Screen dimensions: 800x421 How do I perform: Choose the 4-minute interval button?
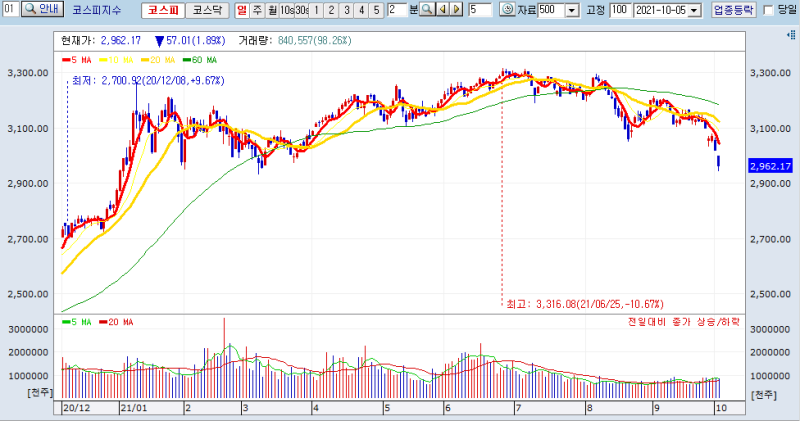pyautogui.click(x=361, y=10)
